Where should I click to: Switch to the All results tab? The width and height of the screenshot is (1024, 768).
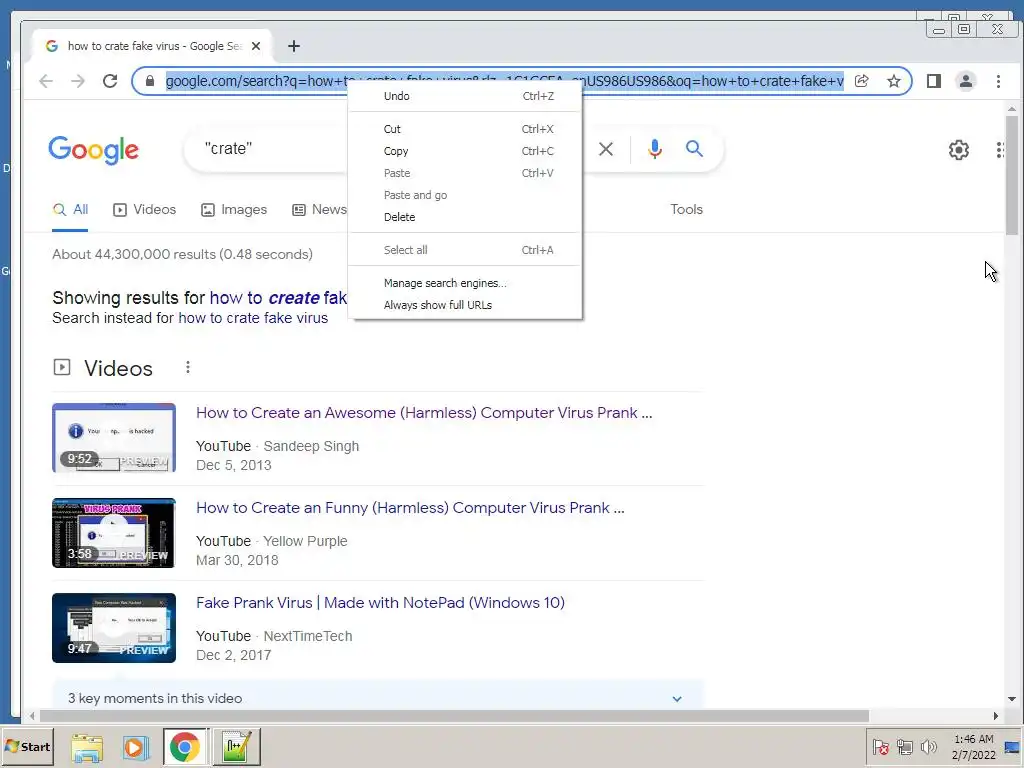pyautogui.click(x=70, y=210)
